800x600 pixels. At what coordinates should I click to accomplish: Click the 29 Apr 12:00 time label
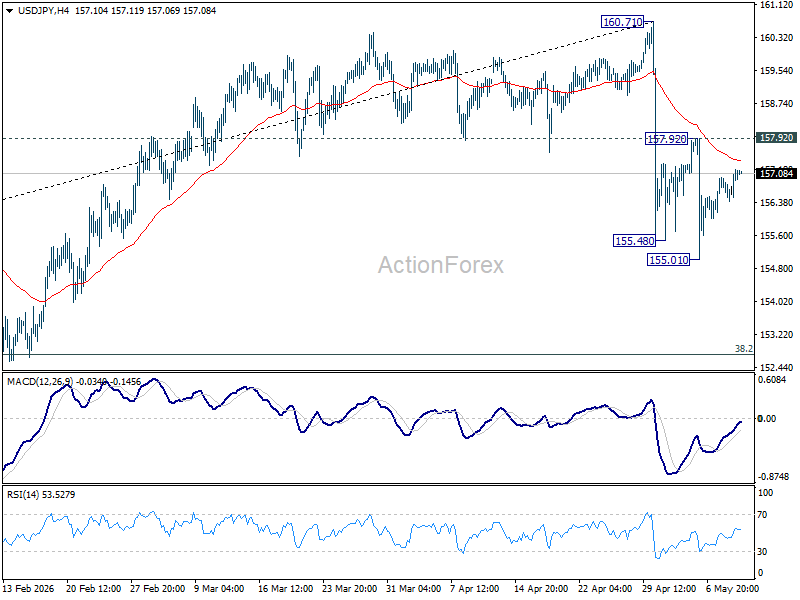point(669,589)
